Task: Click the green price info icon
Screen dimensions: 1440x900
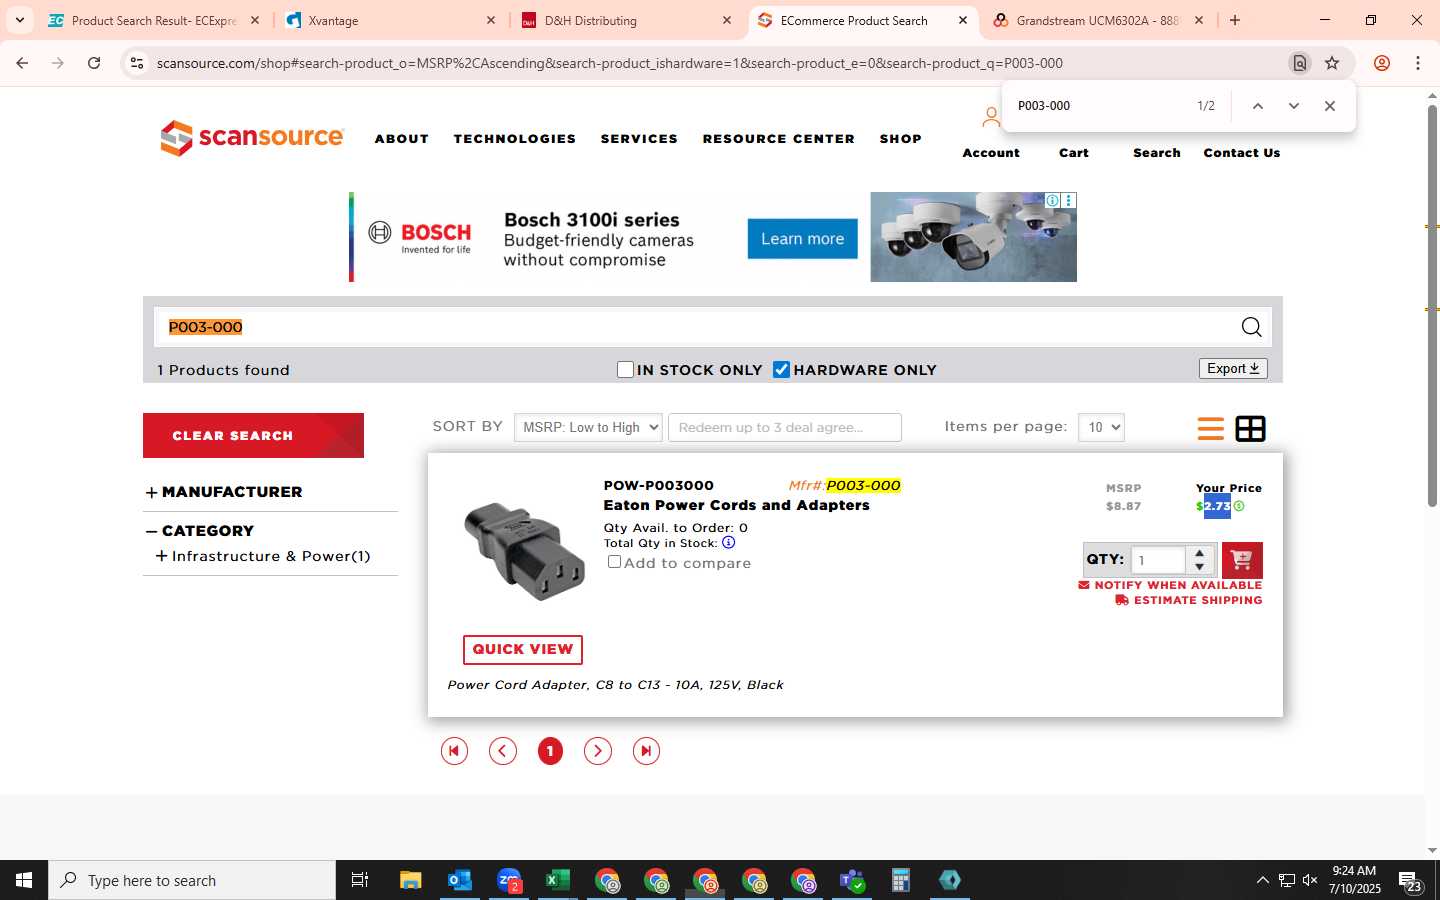Action: point(1239,506)
